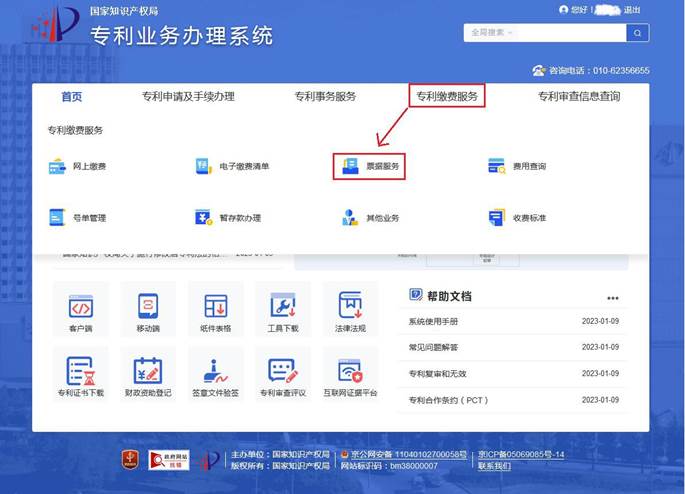The width and height of the screenshot is (685, 494).
Task: Open the 专利缴费服务 menu tab
Action: (447, 96)
